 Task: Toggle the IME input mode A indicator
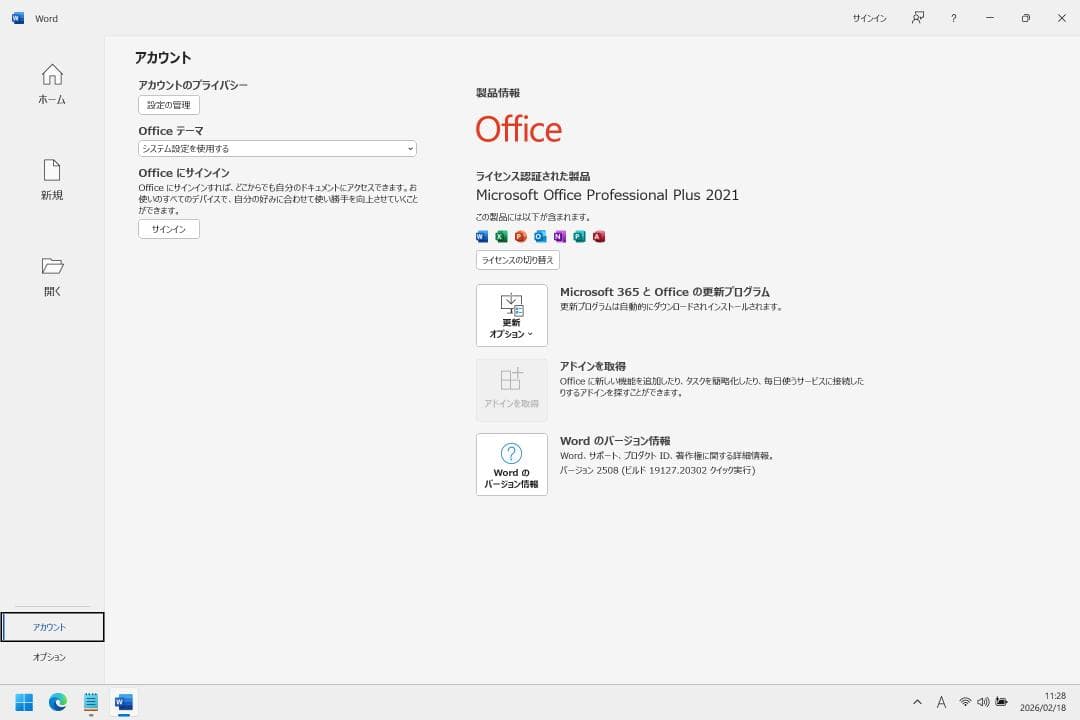click(x=941, y=702)
